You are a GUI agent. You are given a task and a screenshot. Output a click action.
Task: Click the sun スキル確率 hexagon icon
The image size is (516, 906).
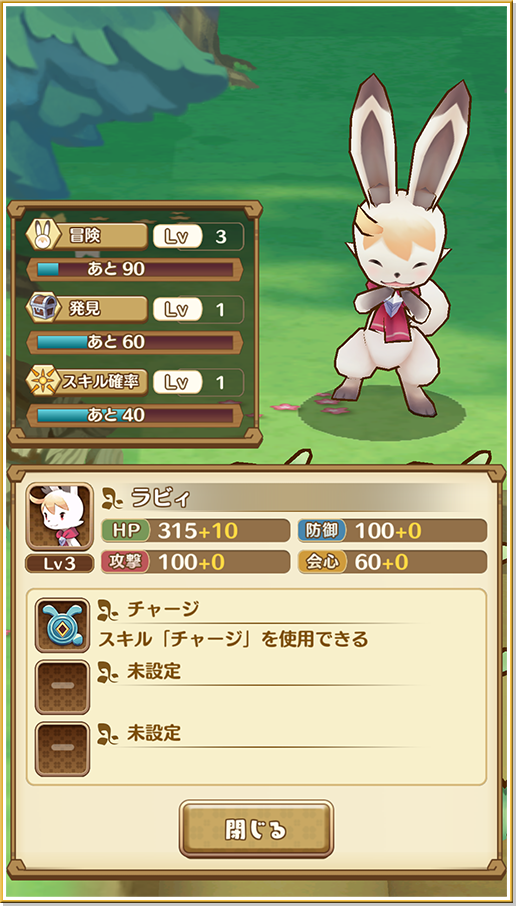(42, 382)
